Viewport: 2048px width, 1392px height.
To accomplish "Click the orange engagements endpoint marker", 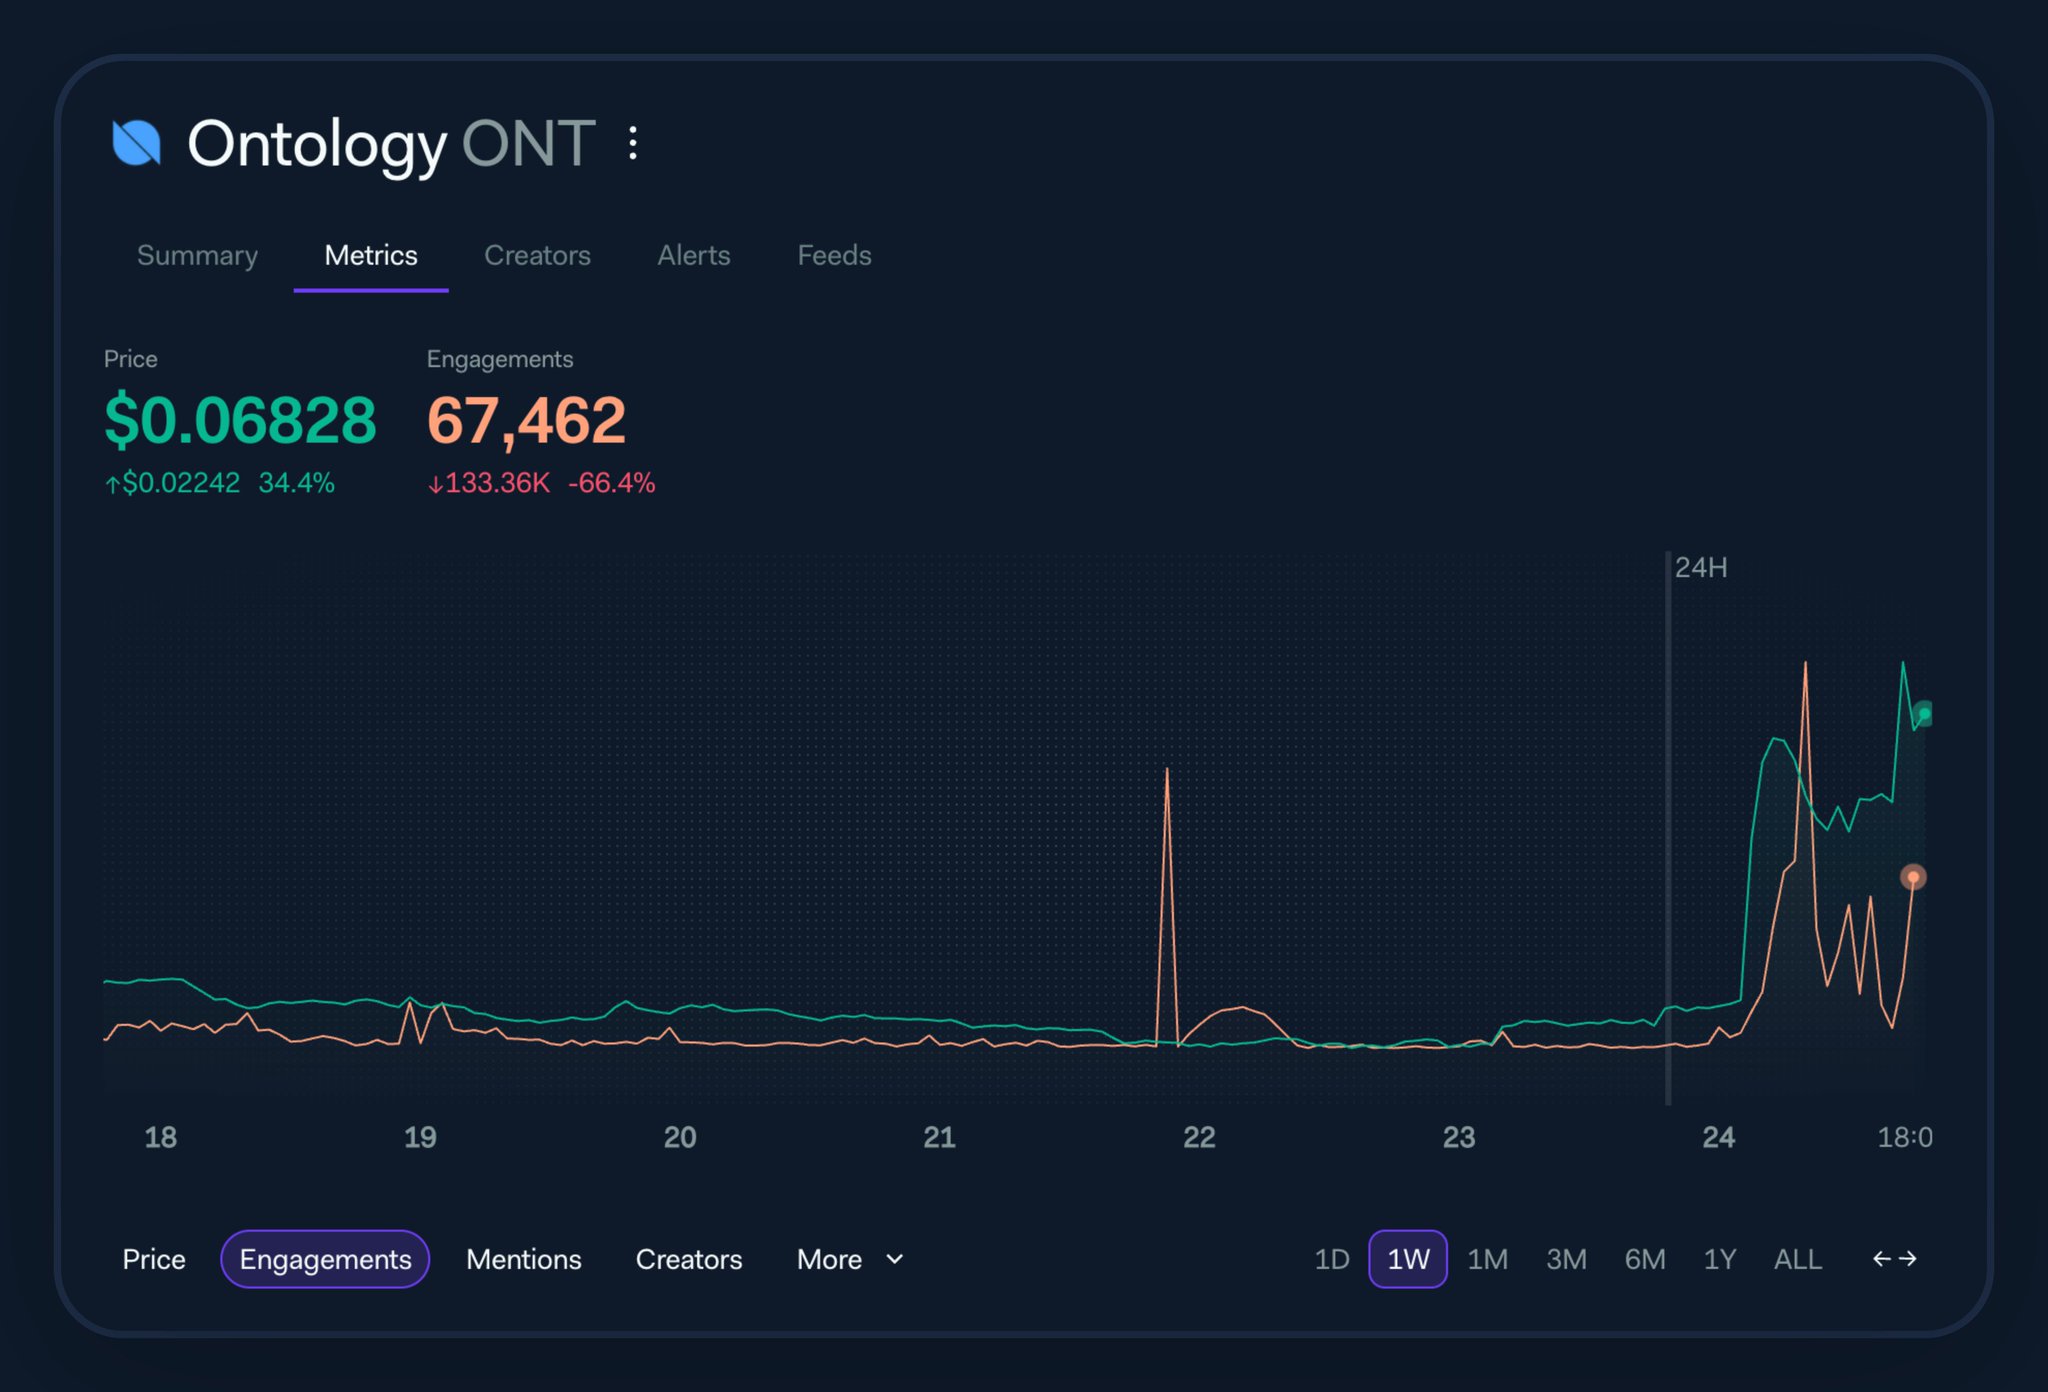I will (x=1912, y=877).
